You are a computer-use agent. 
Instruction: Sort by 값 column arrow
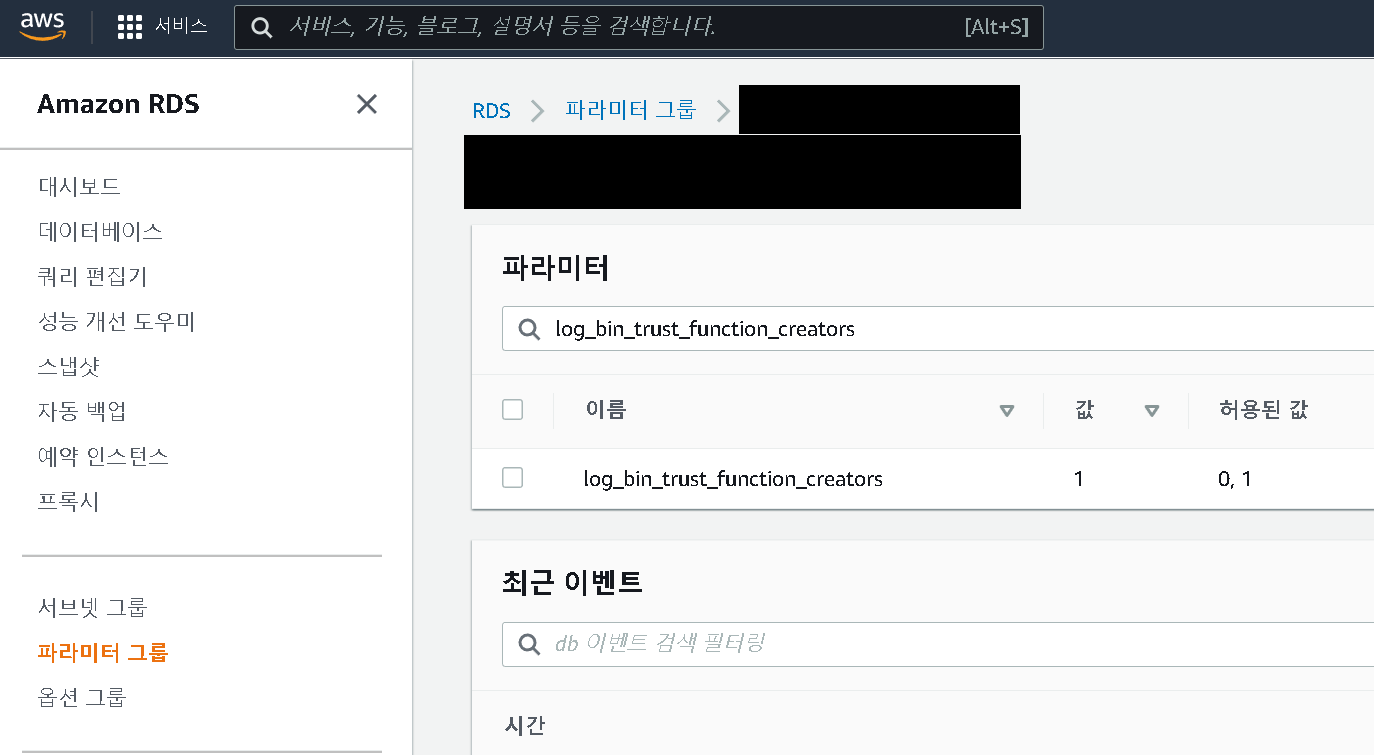click(1152, 410)
